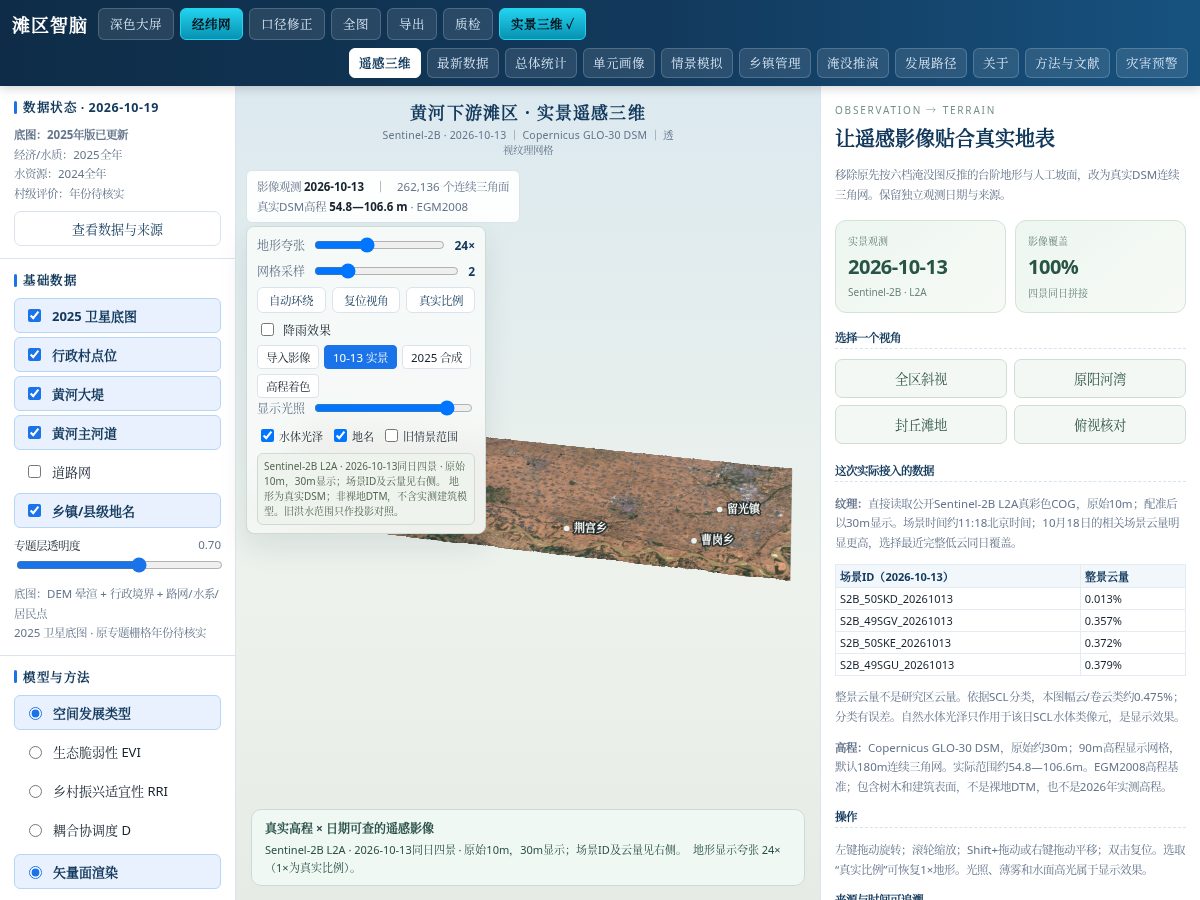
Task: Click the 真实比例 button
Action: [441, 300]
